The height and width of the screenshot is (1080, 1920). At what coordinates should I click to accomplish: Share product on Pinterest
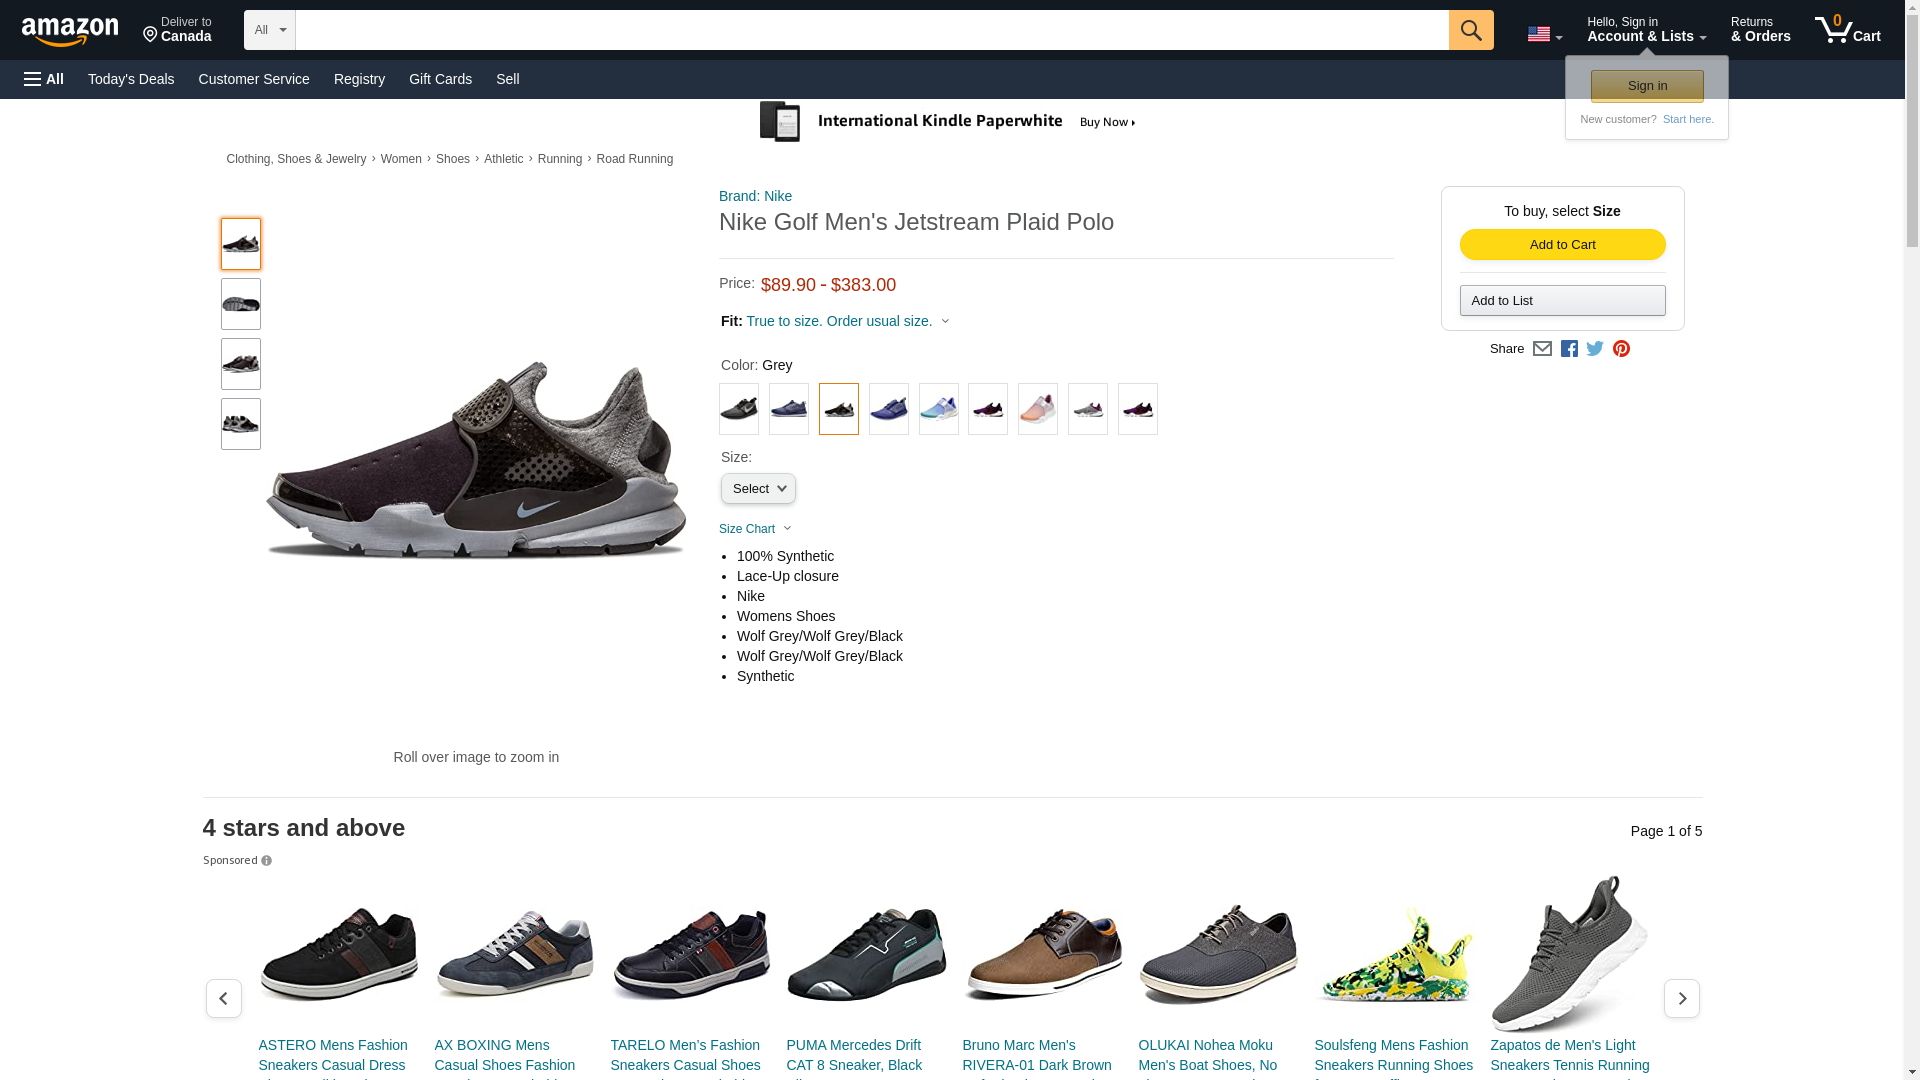coord(1621,349)
